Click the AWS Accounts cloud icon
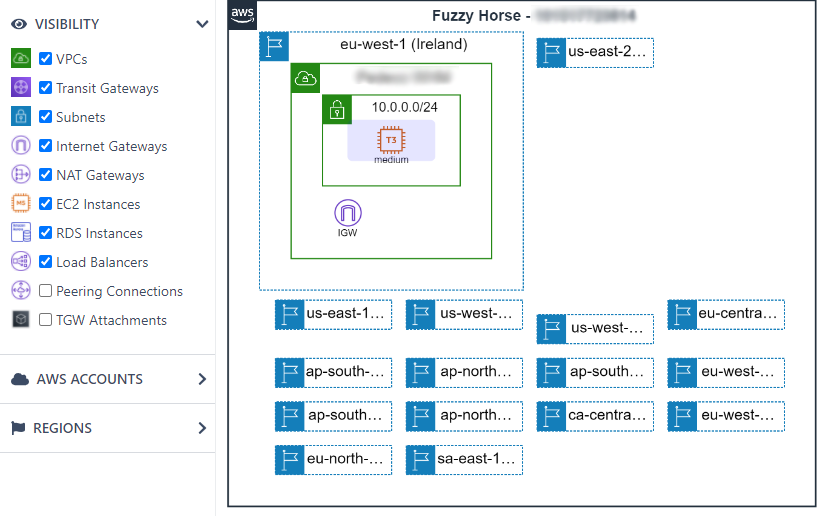Viewport: 827px width, 516px height. click(20, 379)
